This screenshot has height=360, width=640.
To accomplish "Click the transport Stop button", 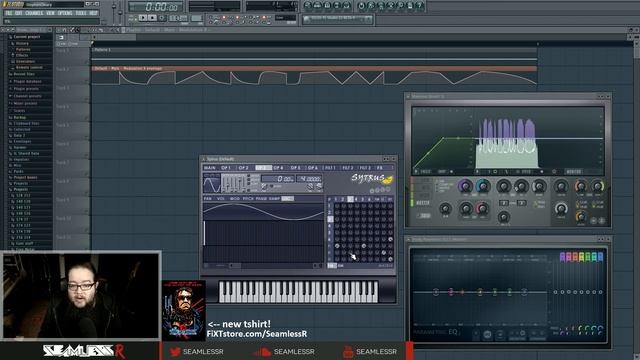I will [152, 18].
